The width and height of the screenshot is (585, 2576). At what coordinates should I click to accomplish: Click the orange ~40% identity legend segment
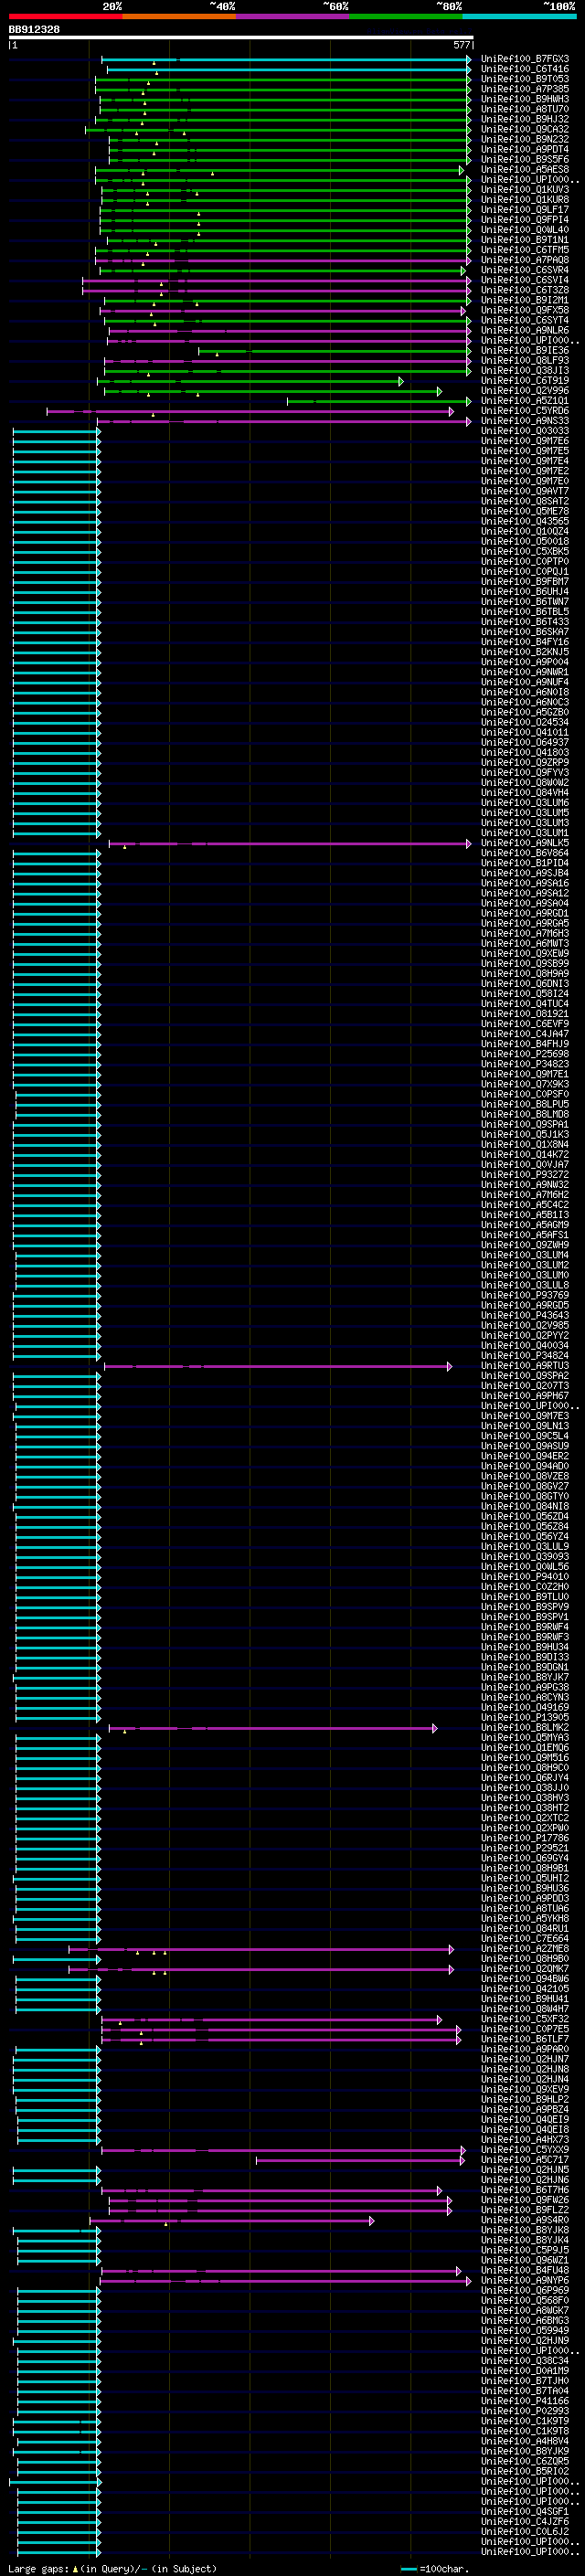click(178, 16)
